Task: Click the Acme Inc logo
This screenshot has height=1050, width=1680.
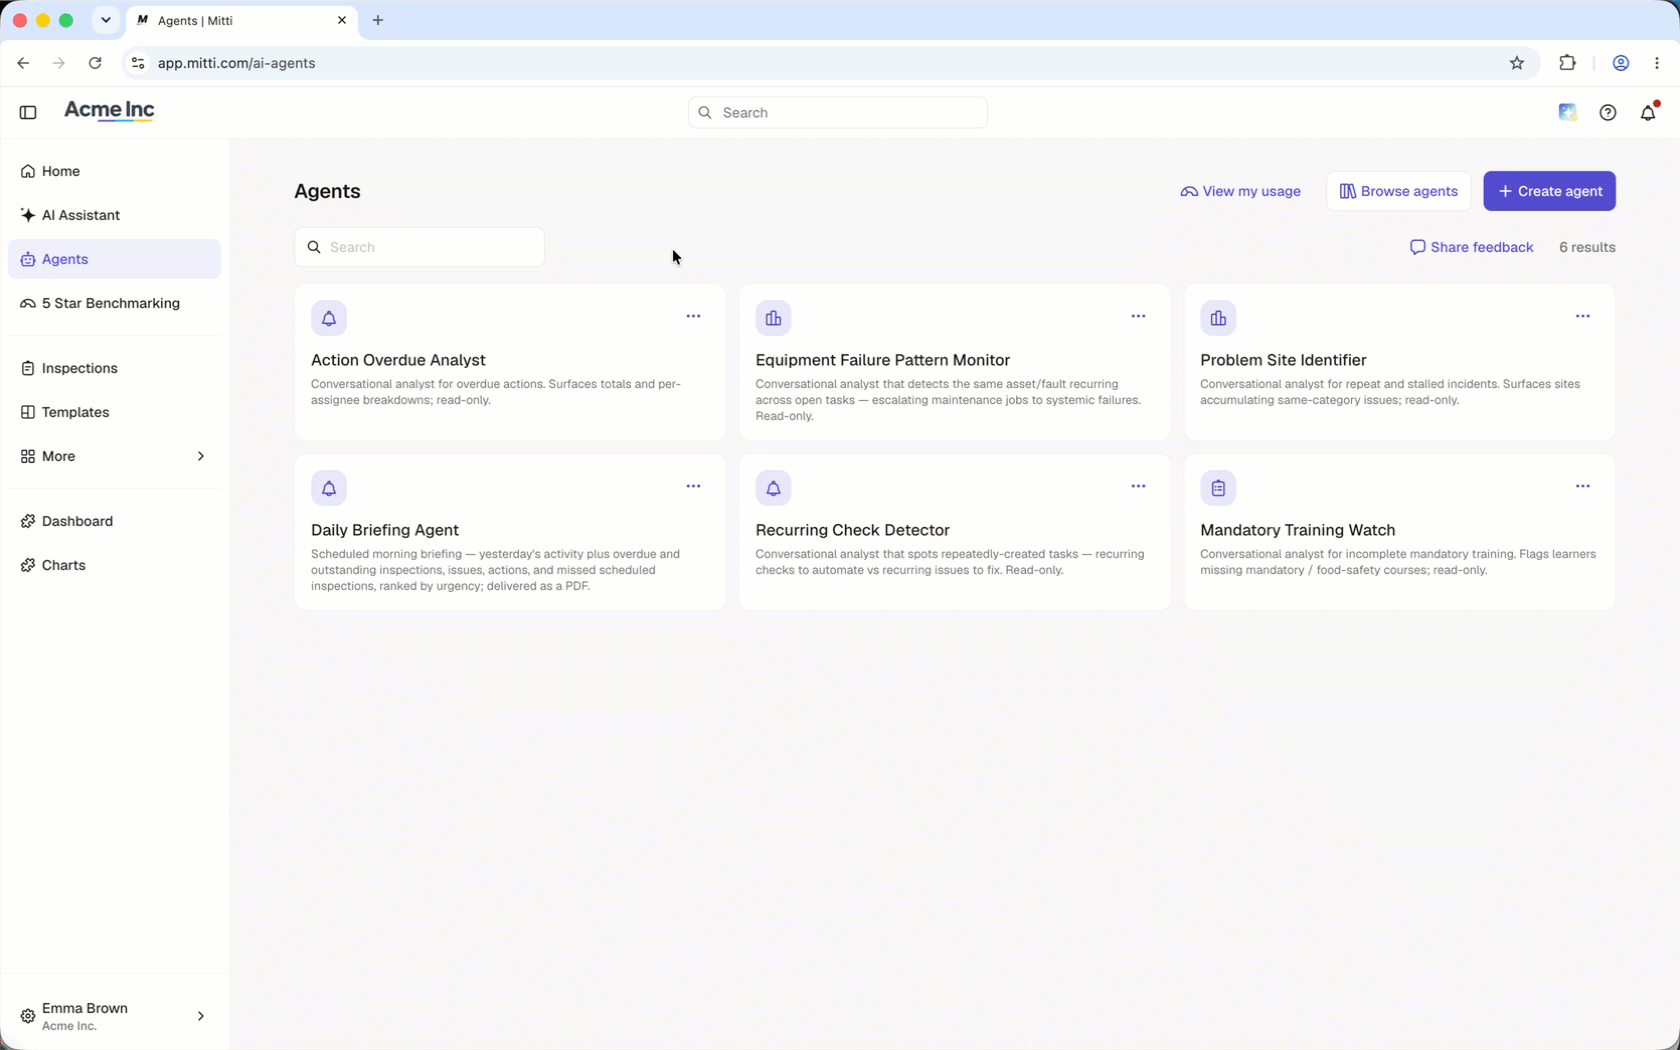Action: pos(109,111)
